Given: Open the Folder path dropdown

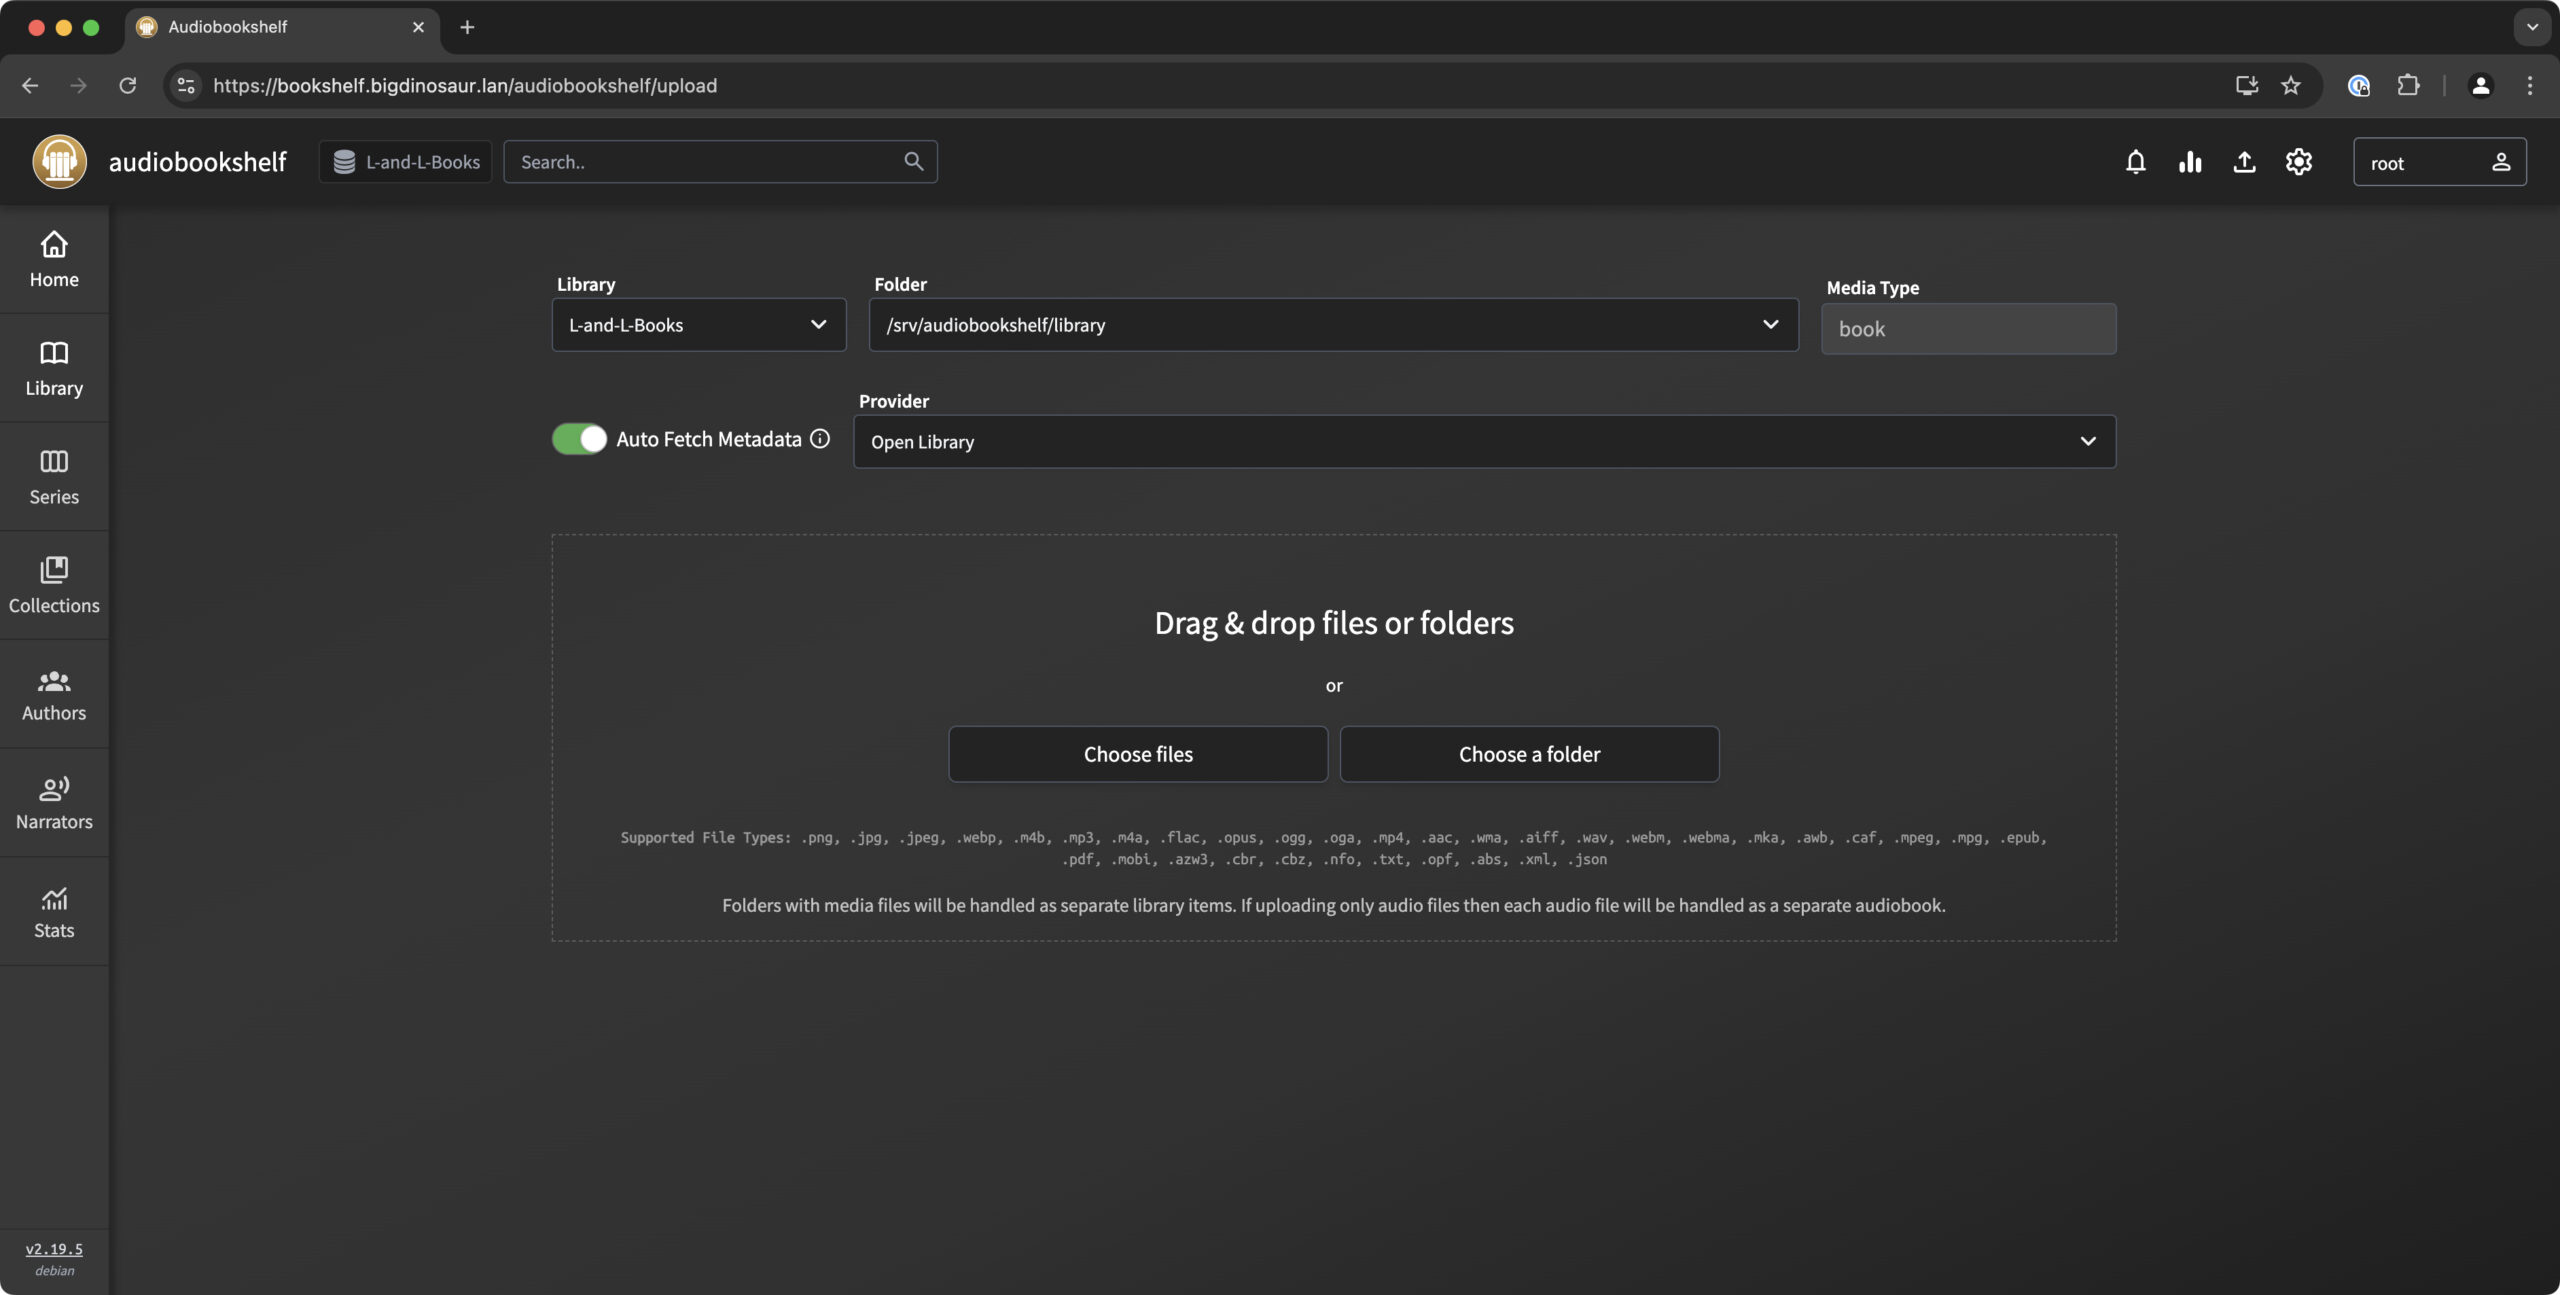Looking at the screenshot, I should tap(1332, 325).
